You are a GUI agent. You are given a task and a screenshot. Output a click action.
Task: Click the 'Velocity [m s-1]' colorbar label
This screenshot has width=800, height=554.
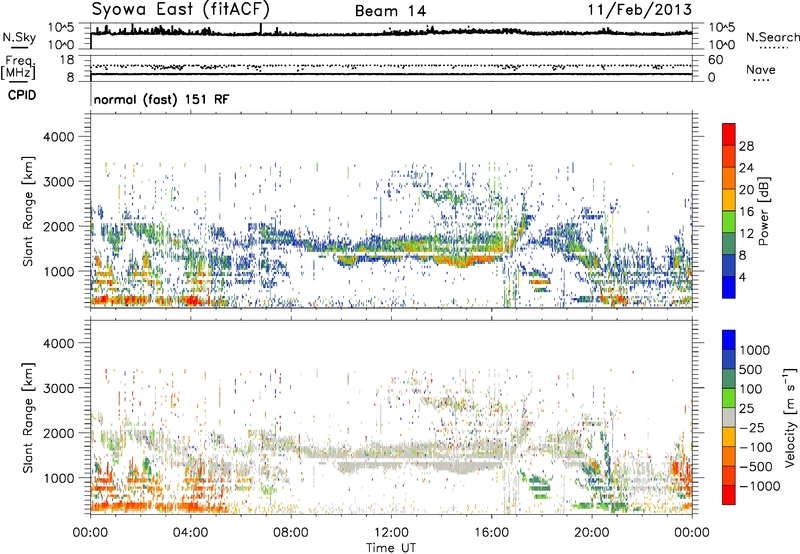[790, 417]
